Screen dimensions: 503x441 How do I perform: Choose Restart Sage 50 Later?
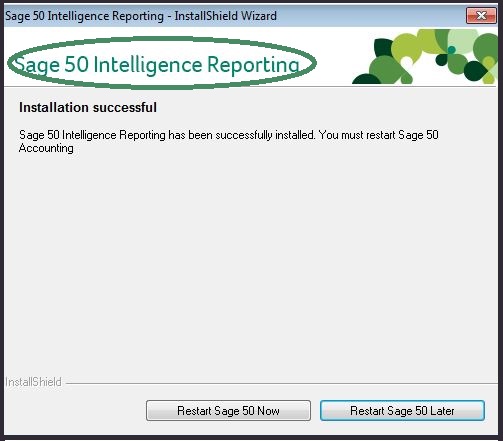pos(402,410)
